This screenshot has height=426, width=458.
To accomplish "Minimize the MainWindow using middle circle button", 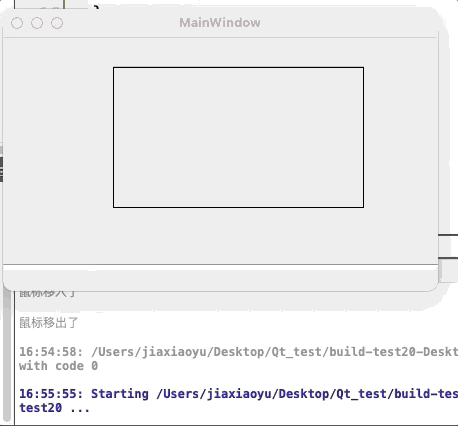I will pyautogui.click(x=37, y=23).
